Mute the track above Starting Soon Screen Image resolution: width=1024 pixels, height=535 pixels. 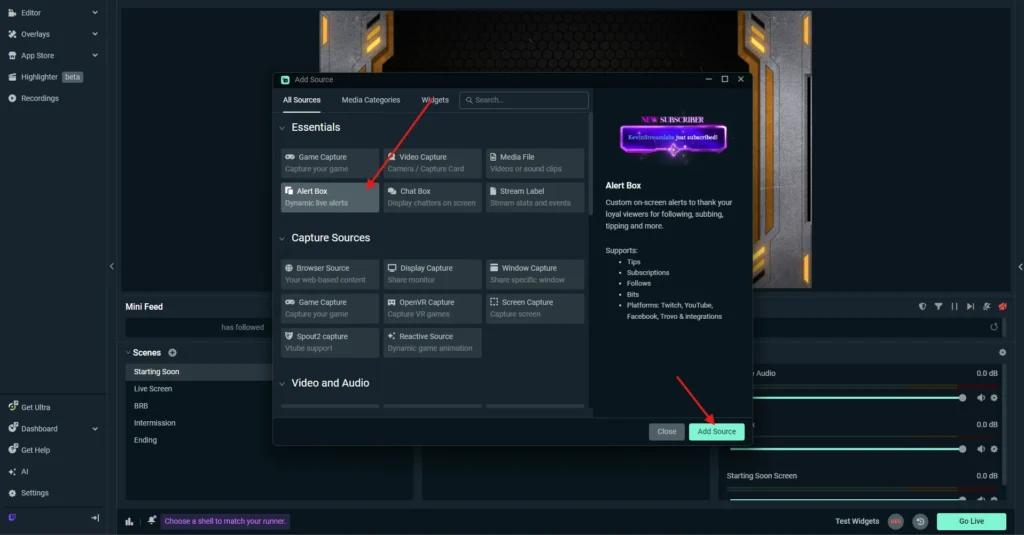pos(980,449)
